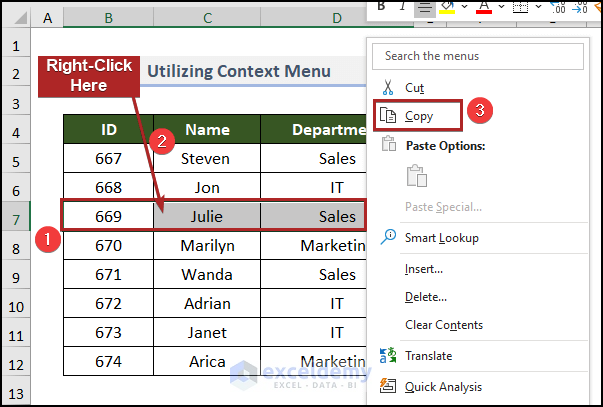
Task: Click cell containing 671
Action: click(x=108, y=274)
